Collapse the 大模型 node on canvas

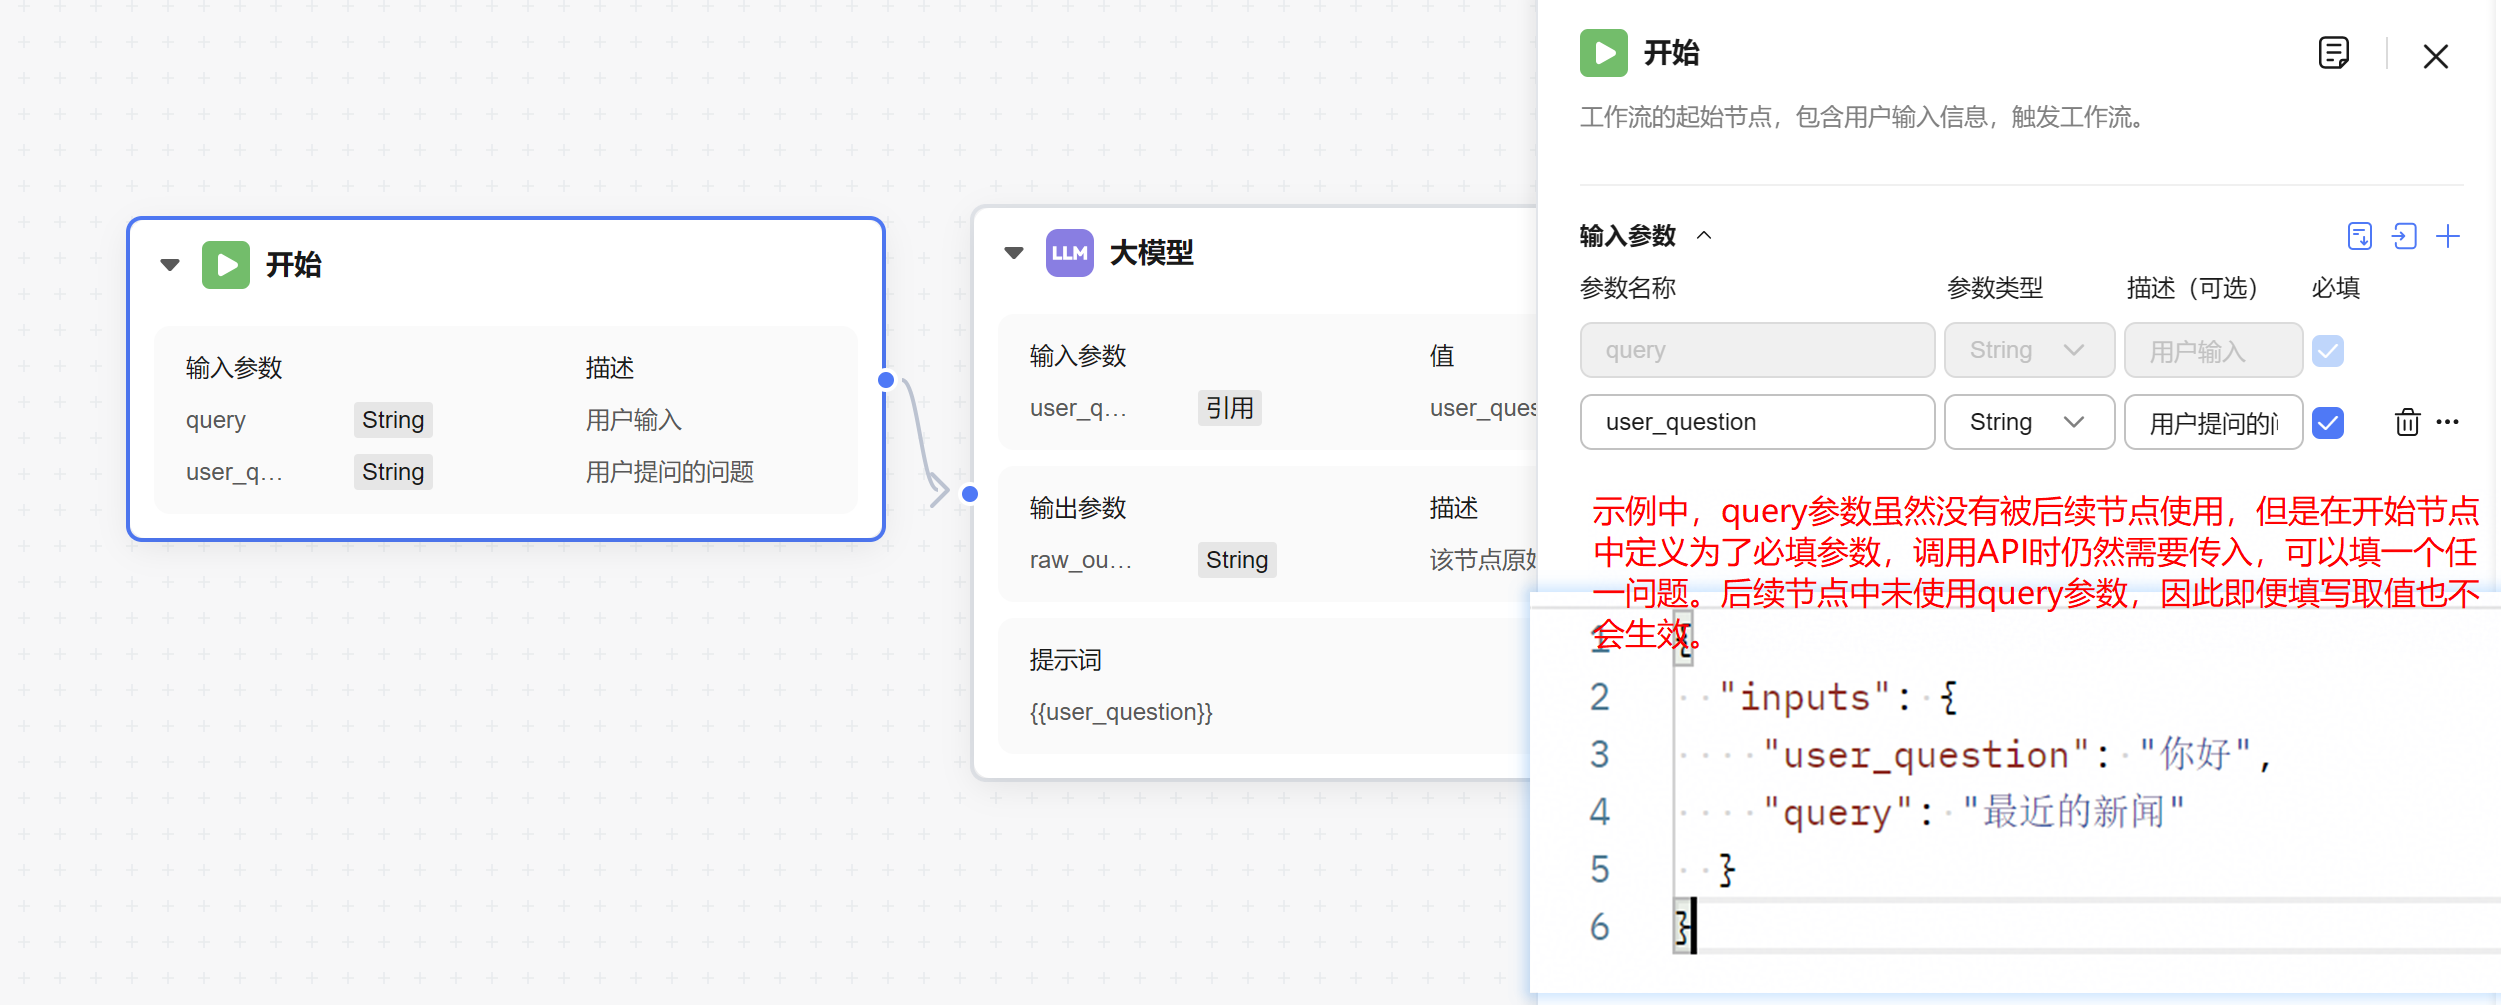[1014, 253]
